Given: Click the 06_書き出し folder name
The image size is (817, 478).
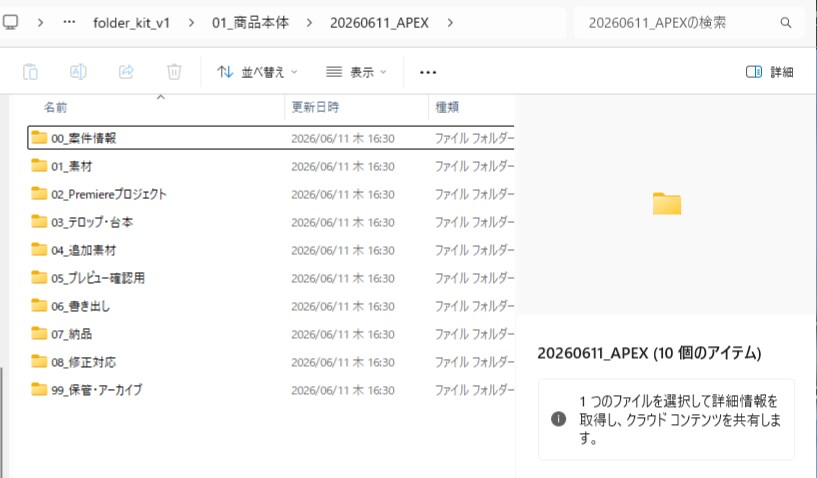Looking at the screenshot, I should [x=80, y=306].
